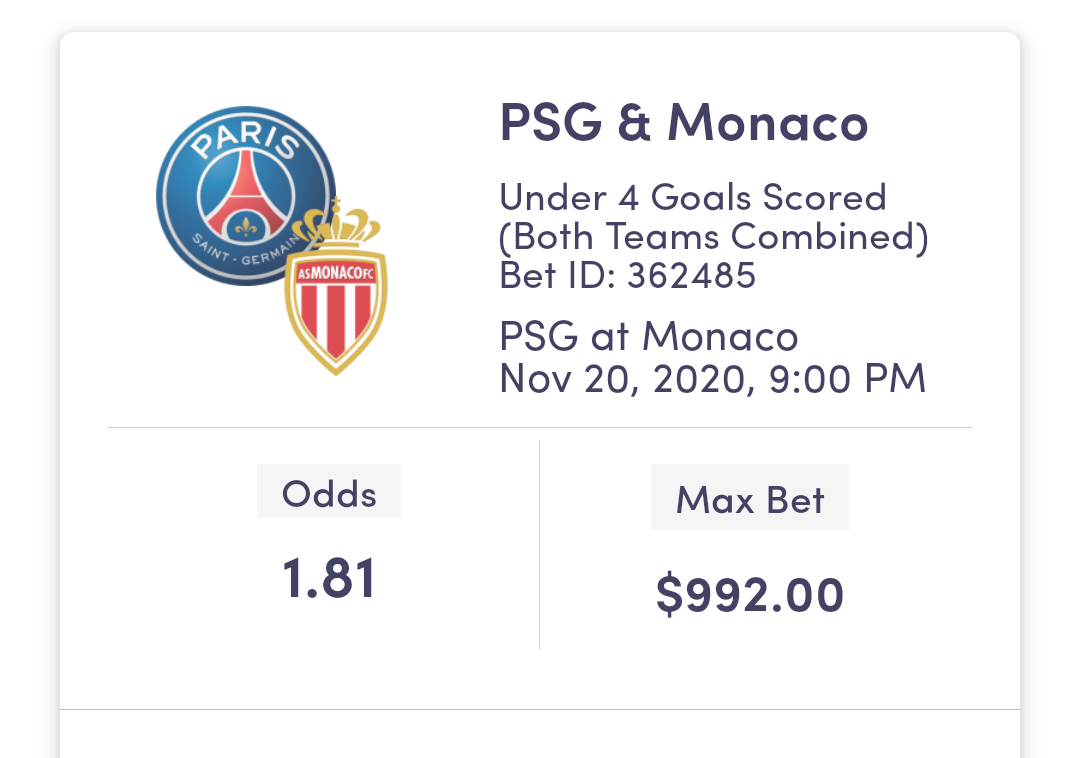The width and height of the screenshot is (1080, 758).
Task: Open the PSG & Monaco bet title
Action: (684, 123)
